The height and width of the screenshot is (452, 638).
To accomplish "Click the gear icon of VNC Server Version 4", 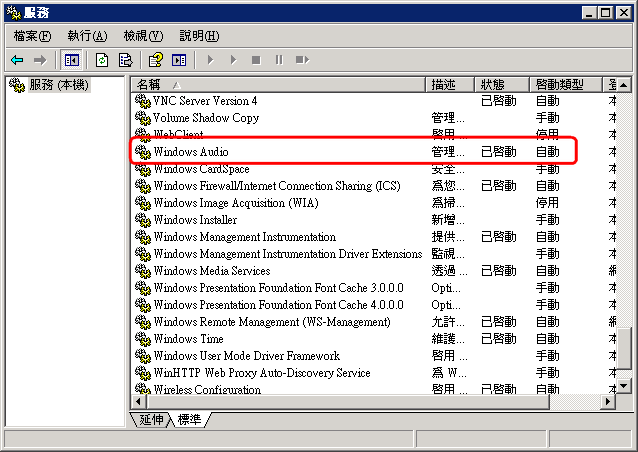I will tap(143, 100).
